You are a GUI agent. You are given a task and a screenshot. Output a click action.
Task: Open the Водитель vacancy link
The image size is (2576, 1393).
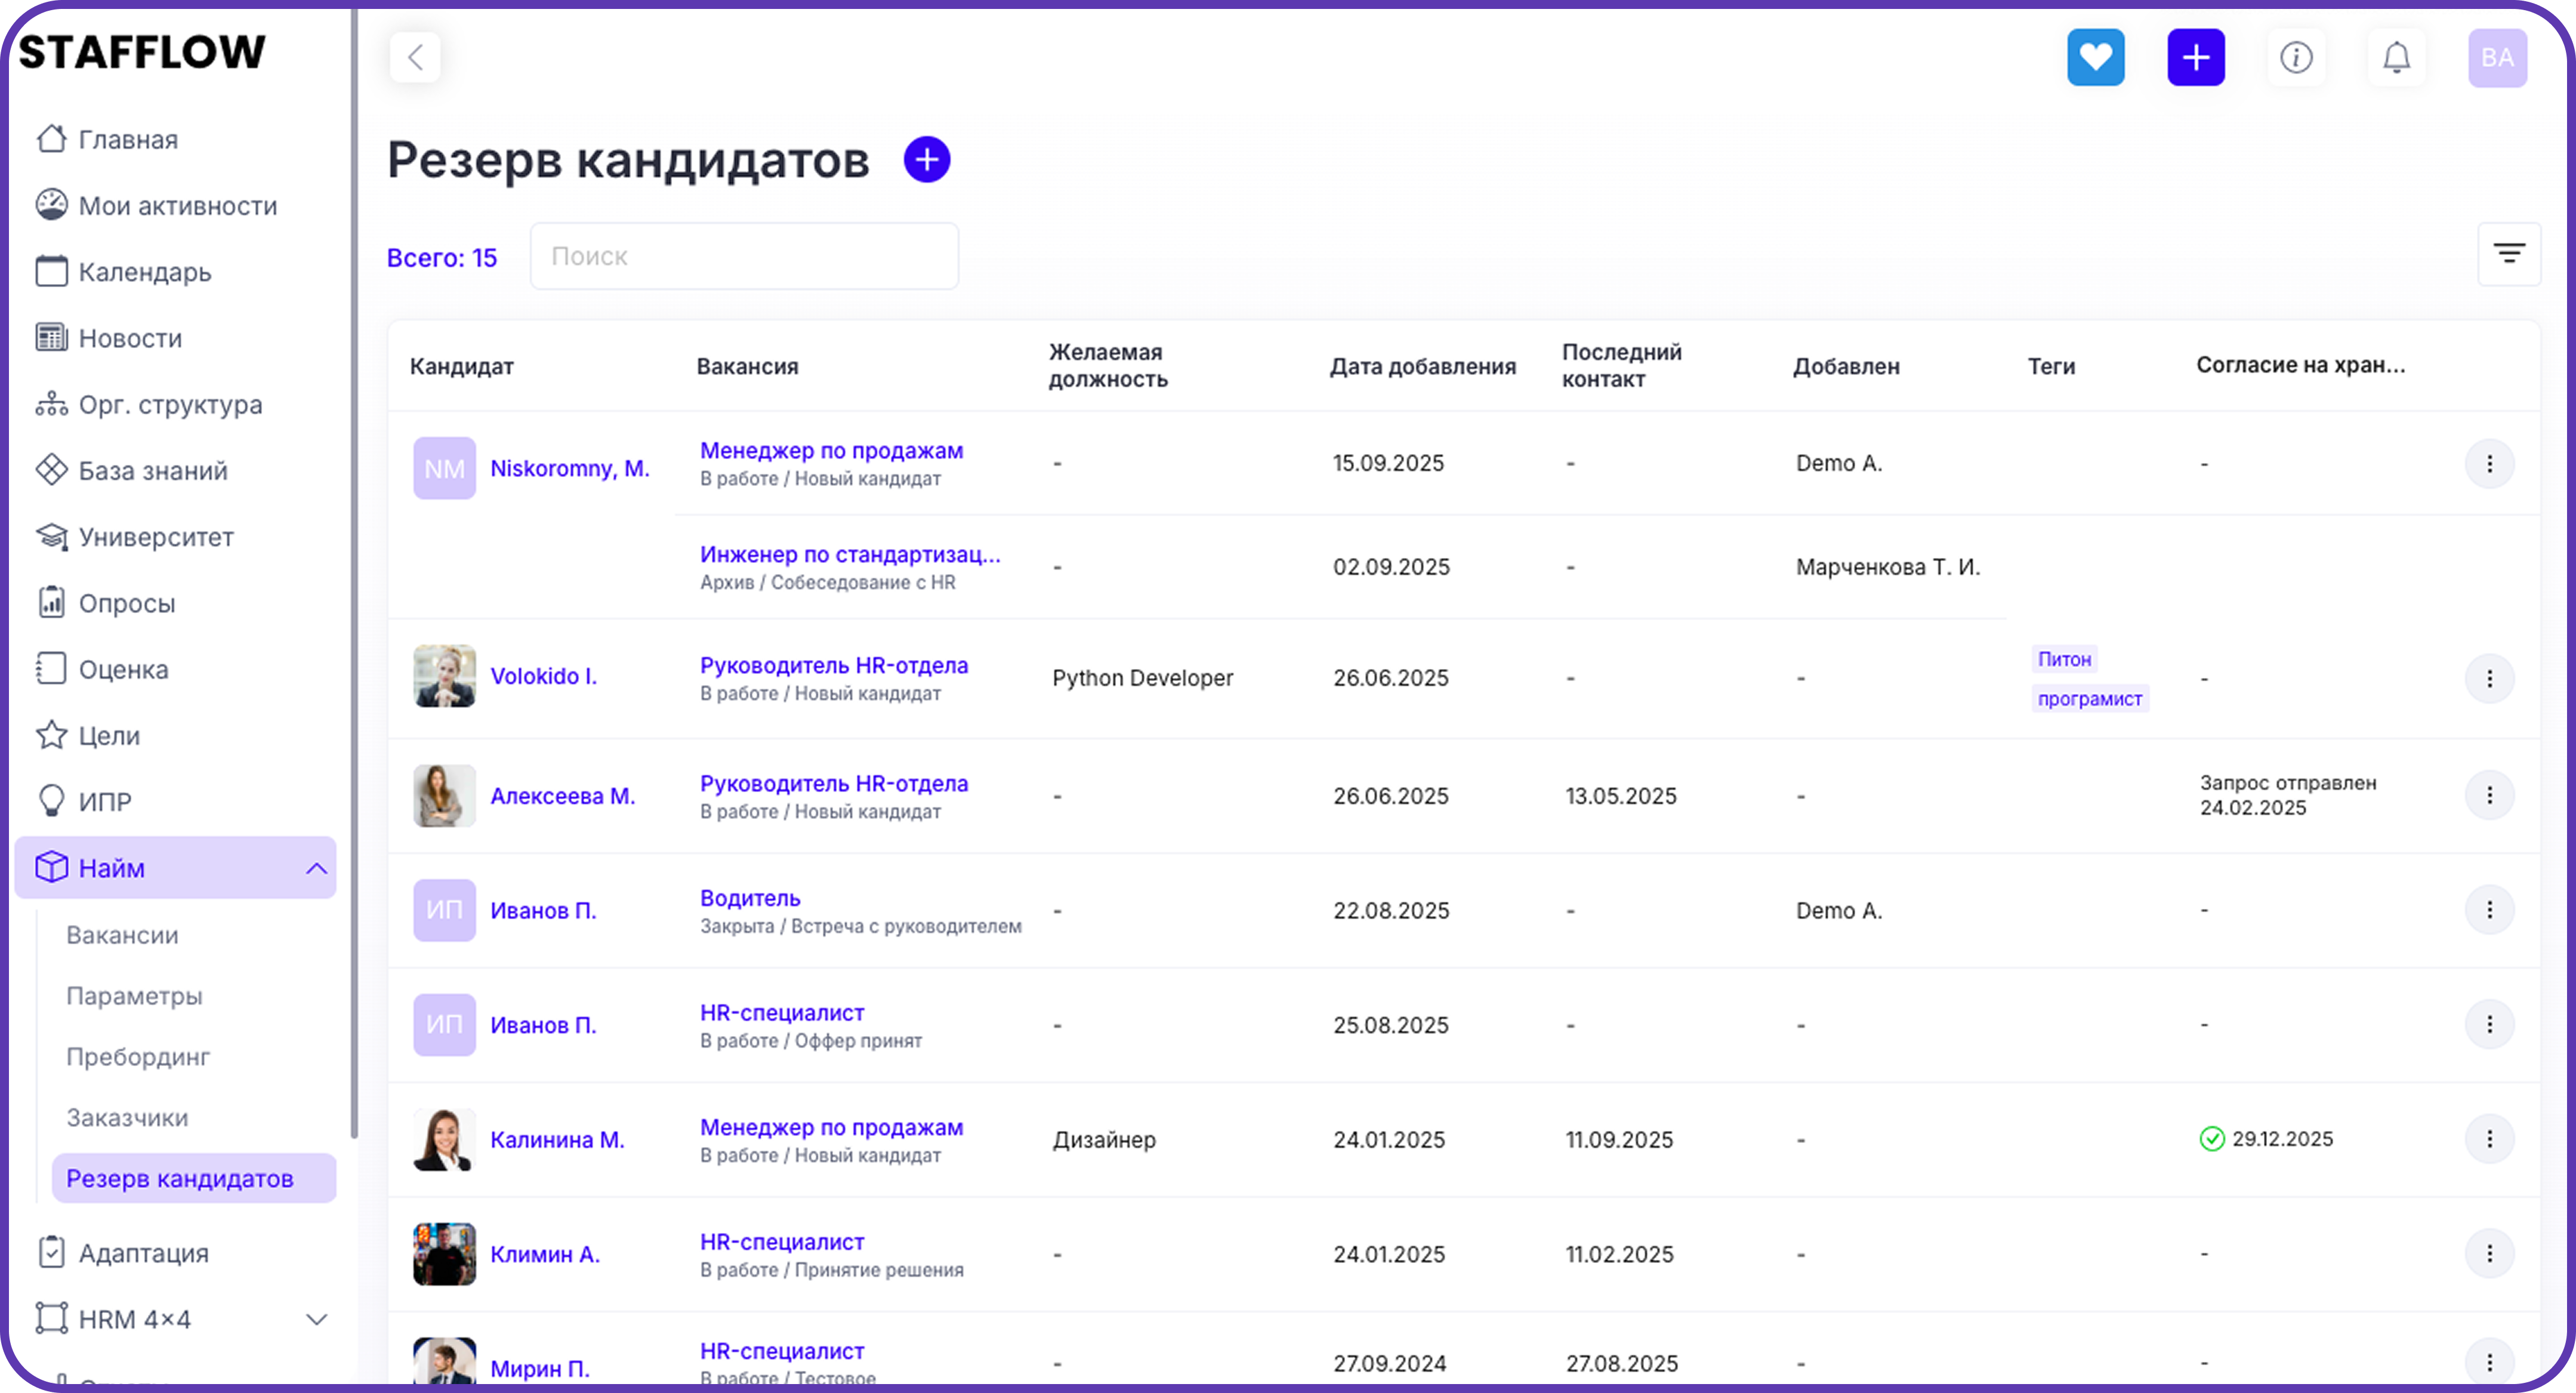pos(750,898)
